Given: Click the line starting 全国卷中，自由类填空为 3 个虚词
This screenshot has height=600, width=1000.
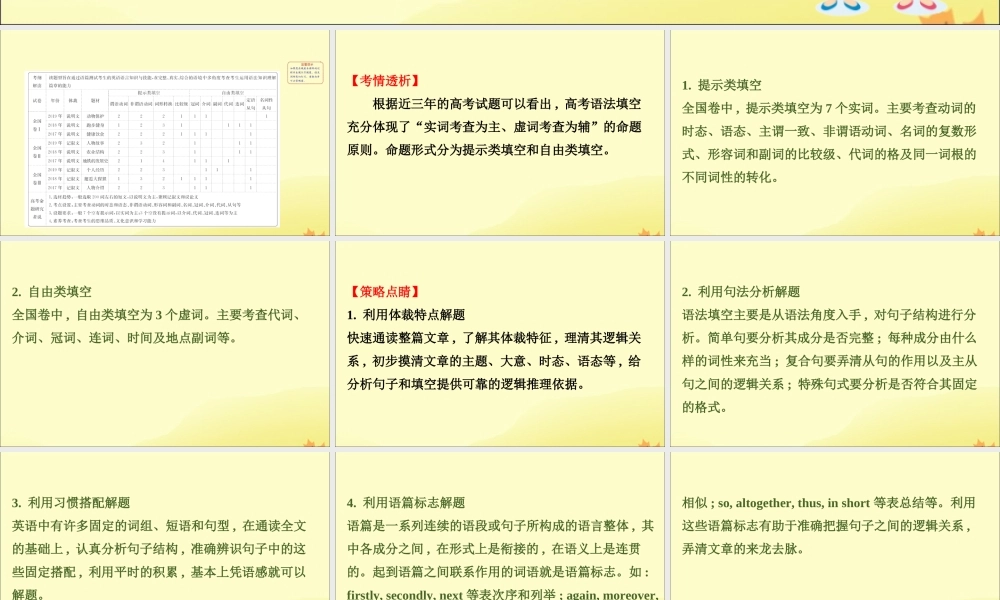Looking at the screenshot, I should coord(156,315).
